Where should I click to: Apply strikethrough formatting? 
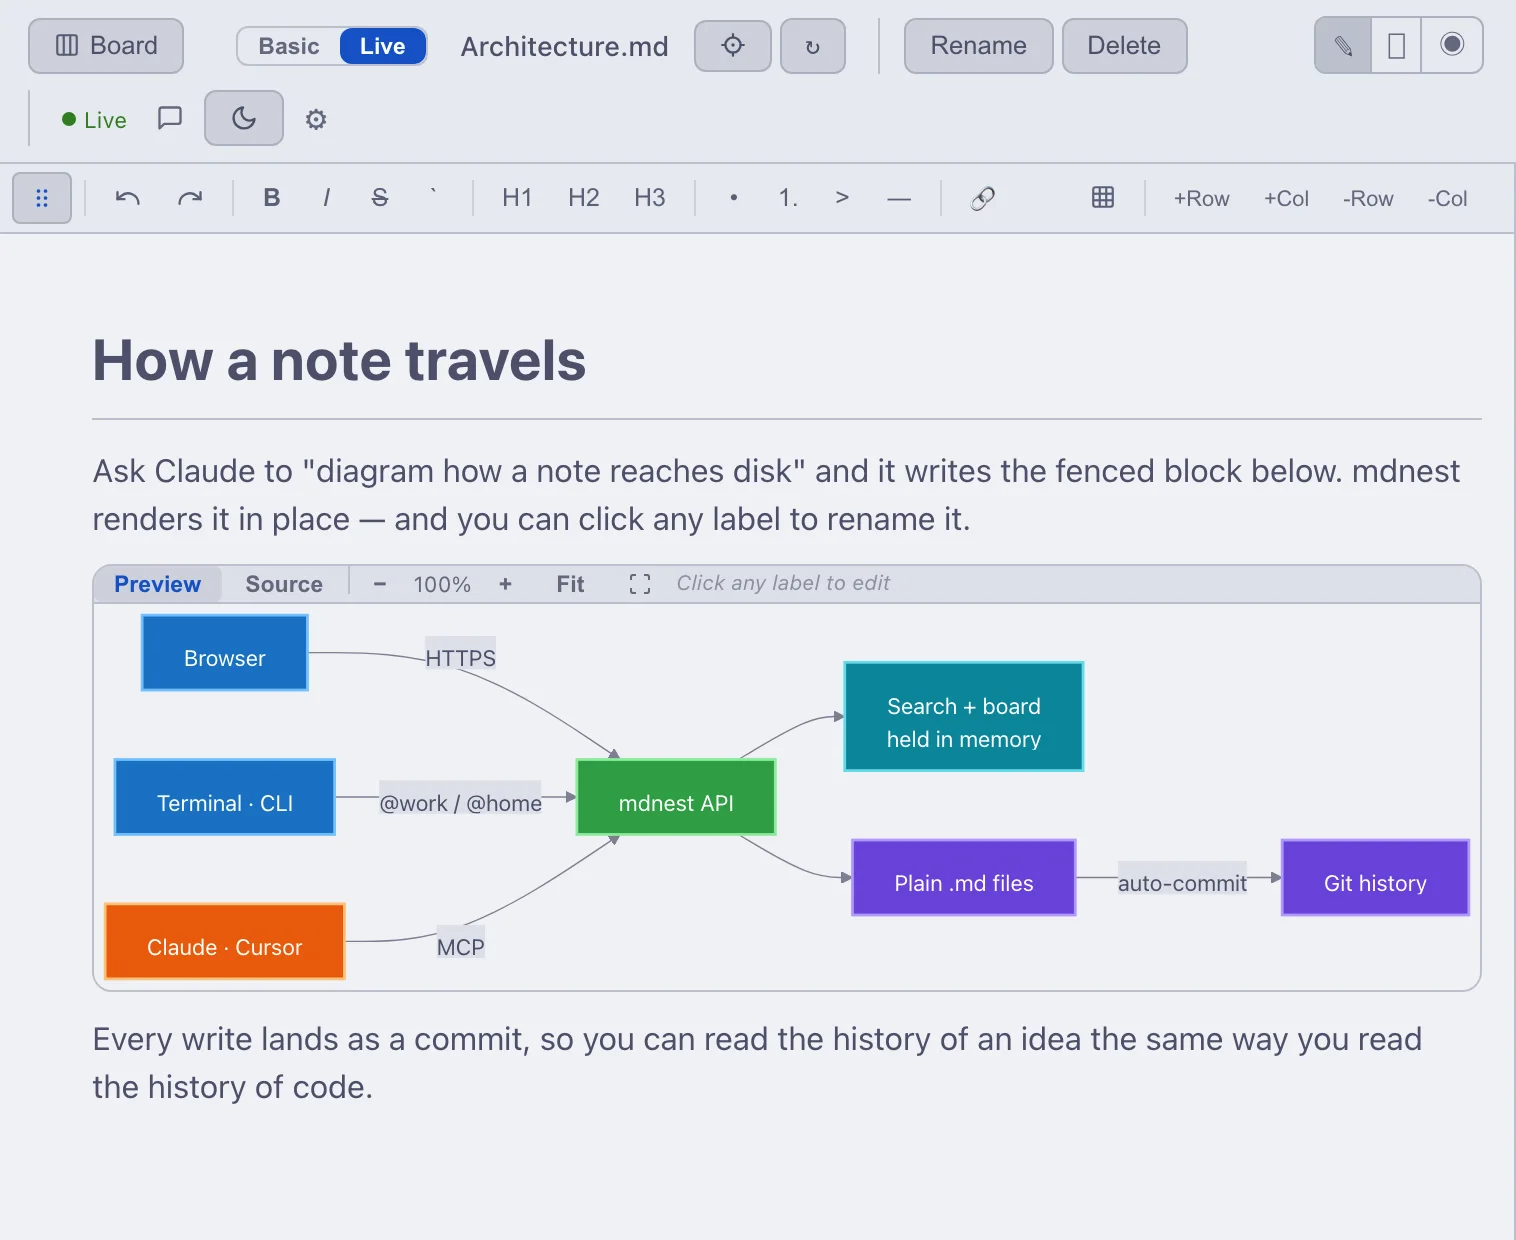pyautogui.click(x=380, y=198)
